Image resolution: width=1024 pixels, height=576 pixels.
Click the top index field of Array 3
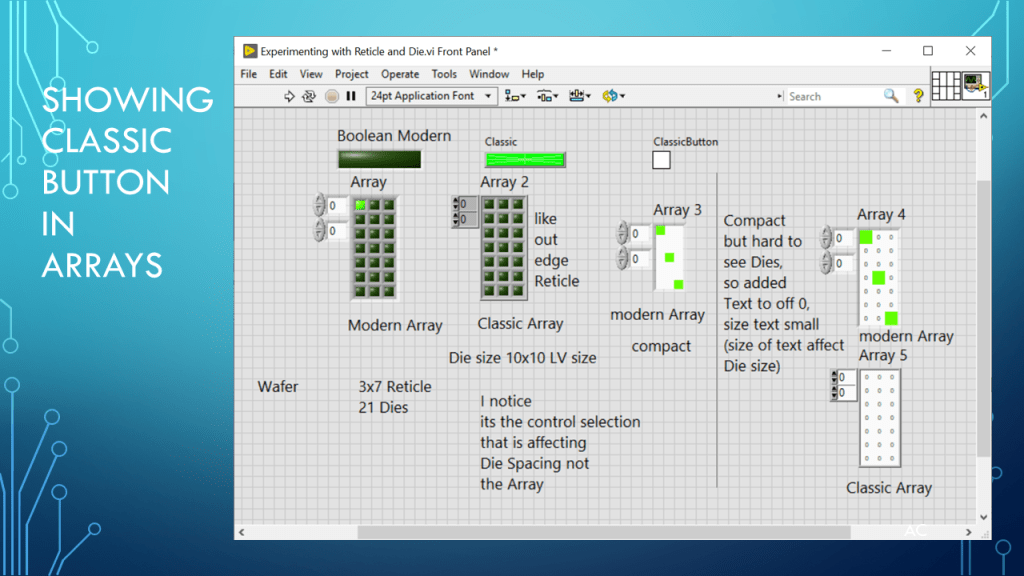pyautogui.click(x=640, y=234)
